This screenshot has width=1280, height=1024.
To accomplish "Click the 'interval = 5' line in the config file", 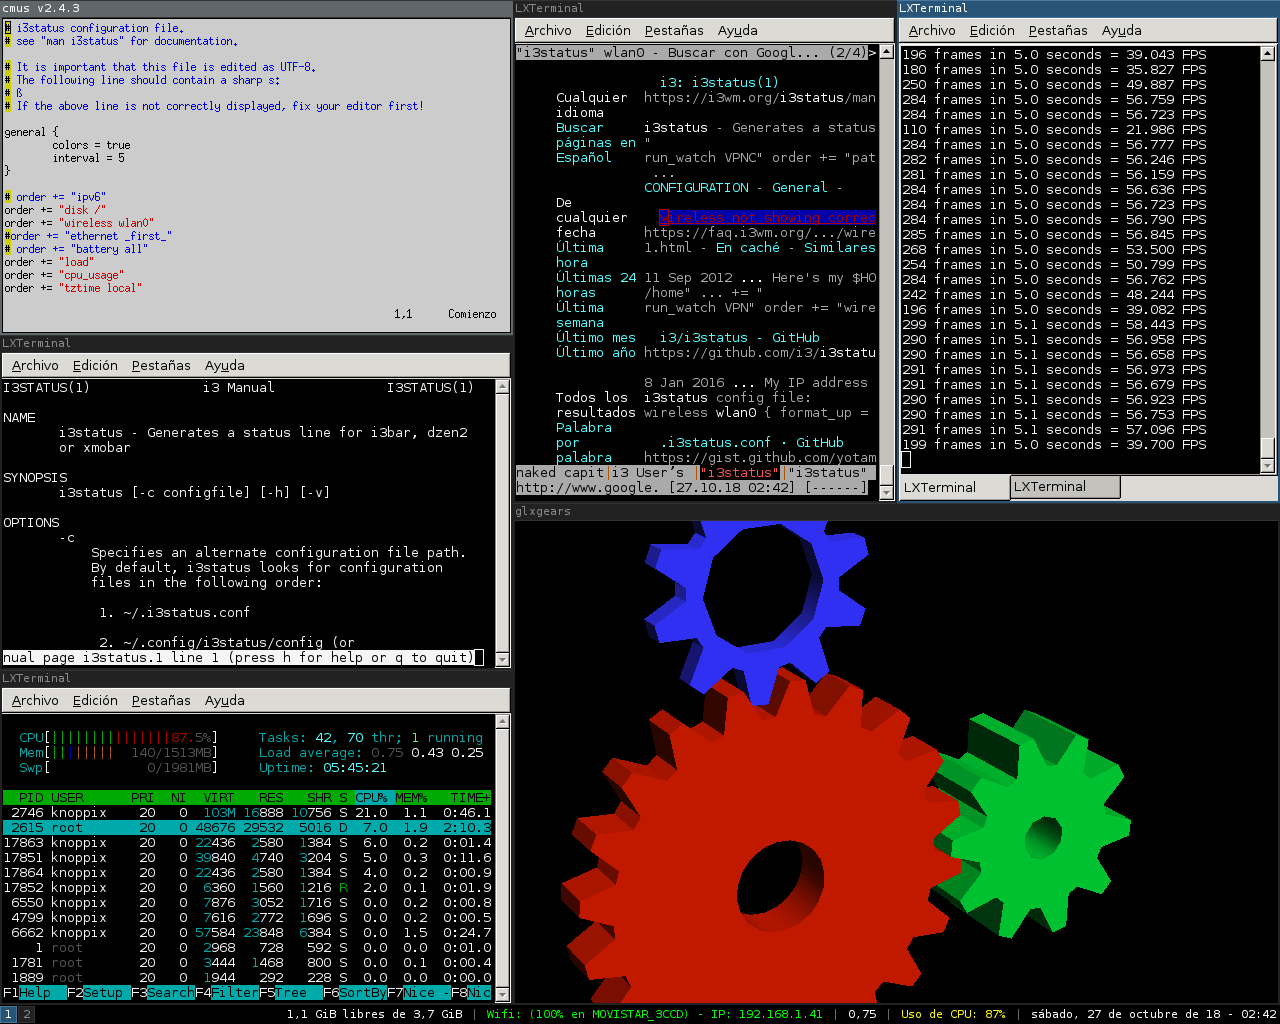I will (x=89, y=158).
